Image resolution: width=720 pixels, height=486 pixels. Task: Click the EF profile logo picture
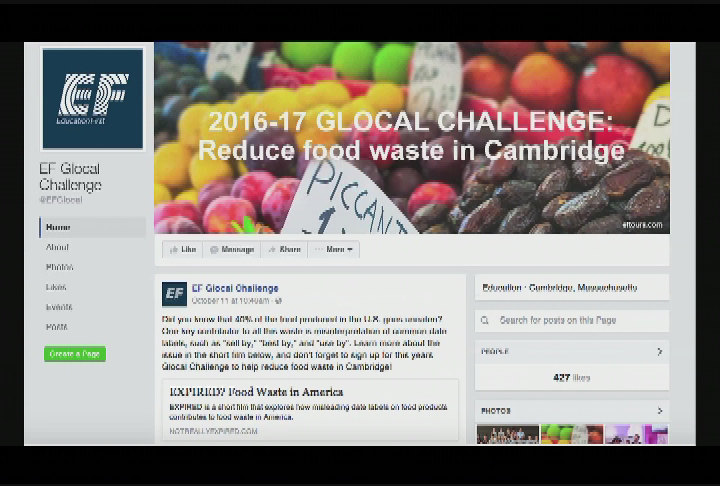[x=93, y=98]
